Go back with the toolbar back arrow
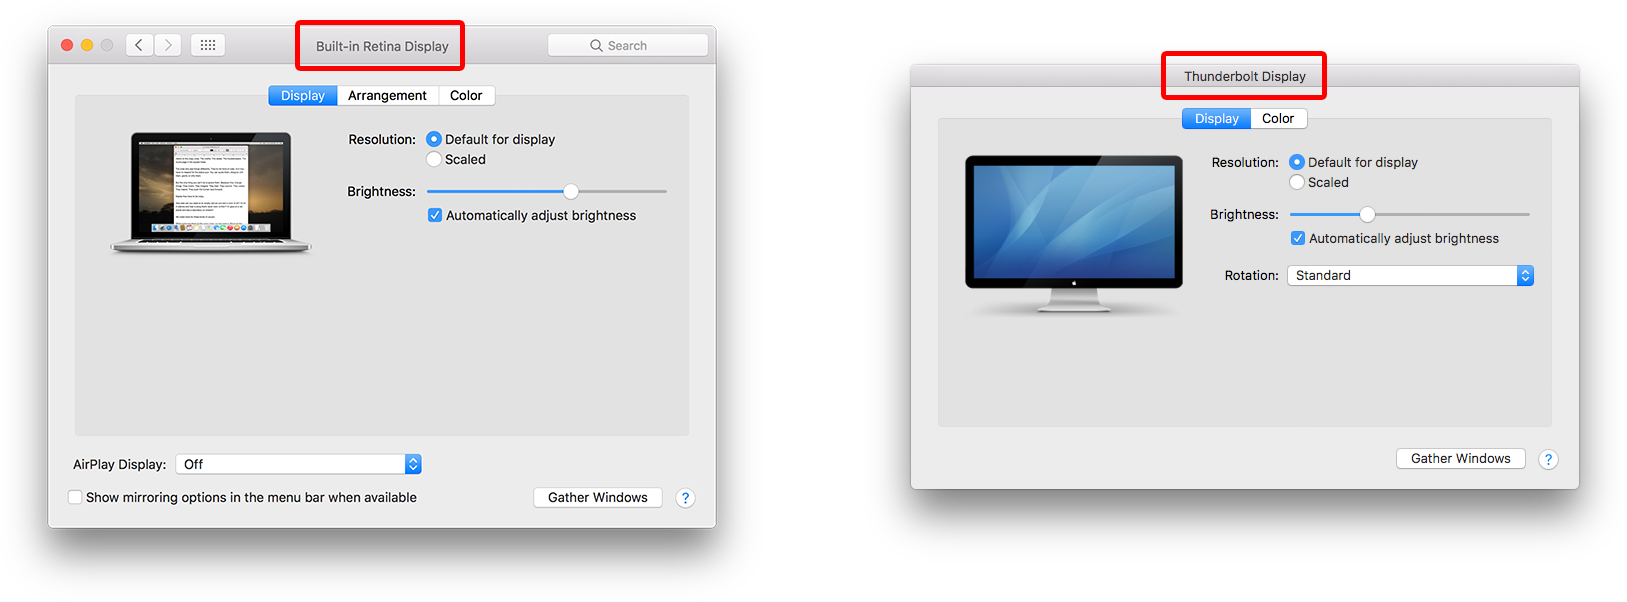This screenshot has width=1627, height=602. tap(140, 45)
